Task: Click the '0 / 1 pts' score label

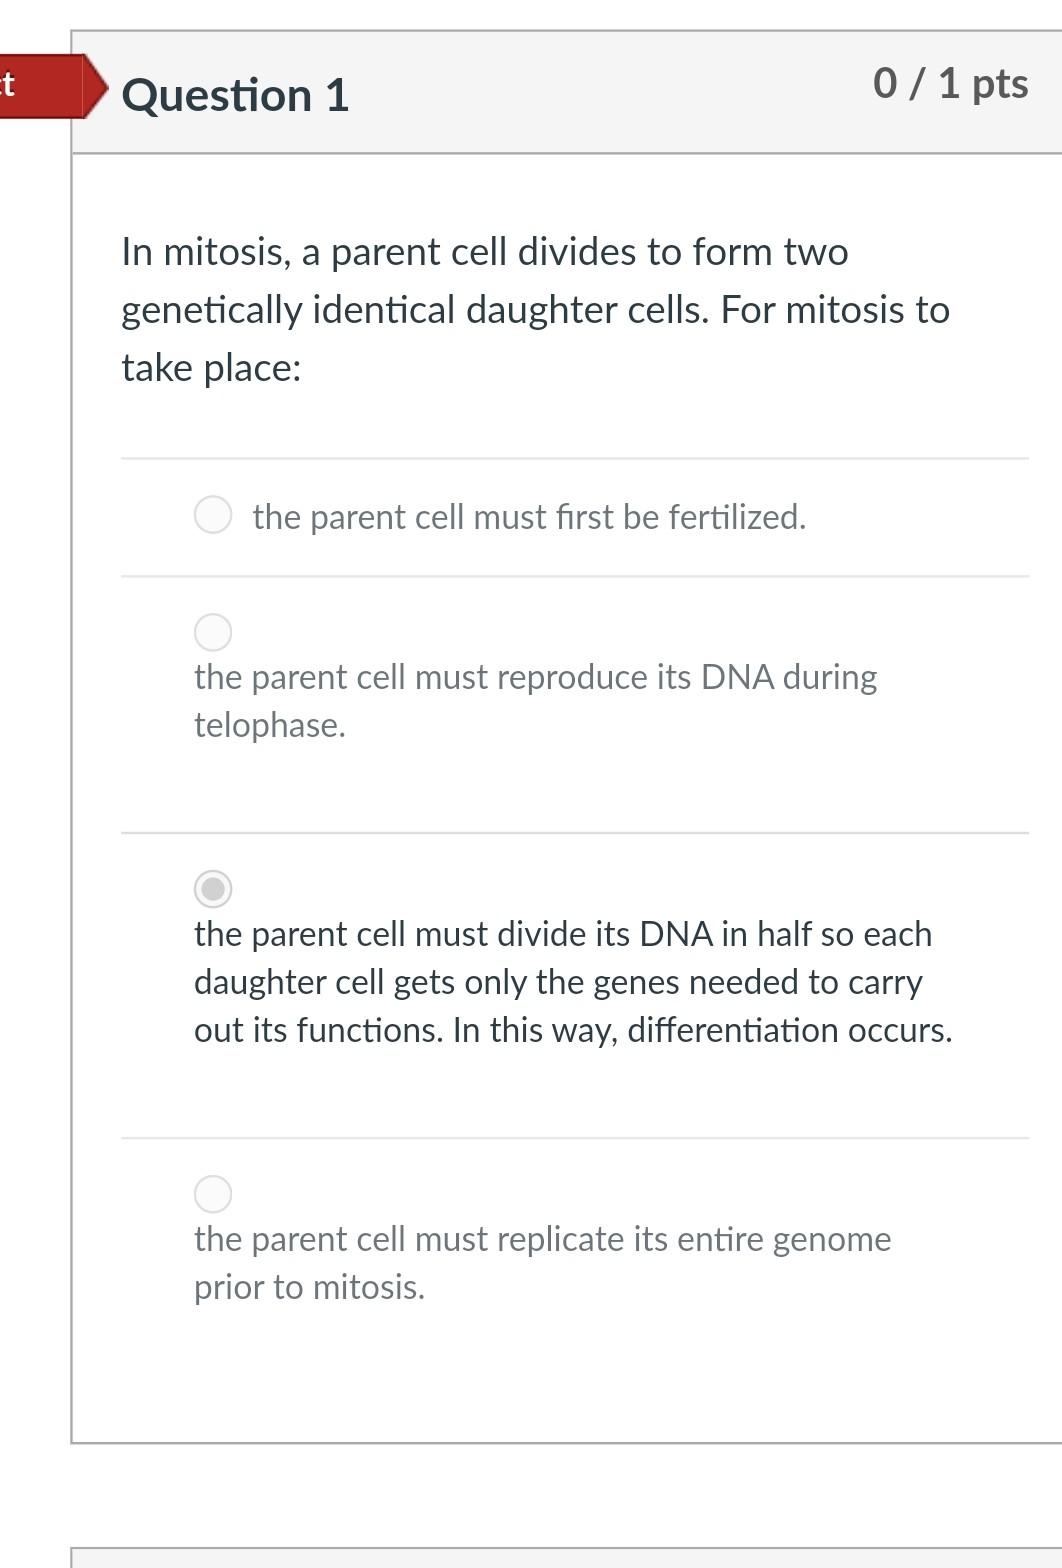Action: (x=950, y=83)
